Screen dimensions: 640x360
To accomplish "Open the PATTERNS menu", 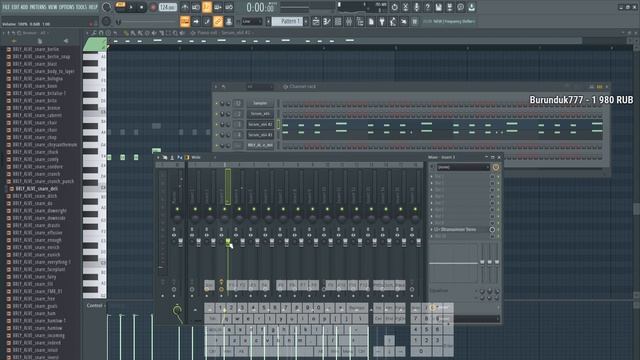I will pos(38,7).
